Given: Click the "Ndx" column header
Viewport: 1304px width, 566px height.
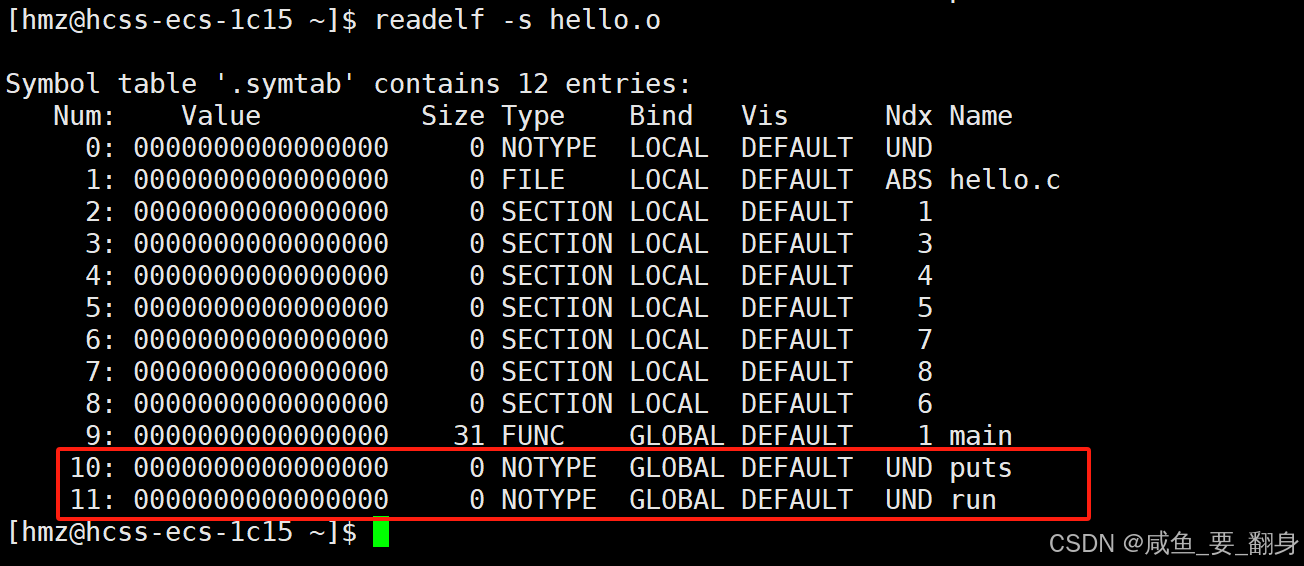Looking at the screenshot, I should pyautogui.click(x=909, y=116).
